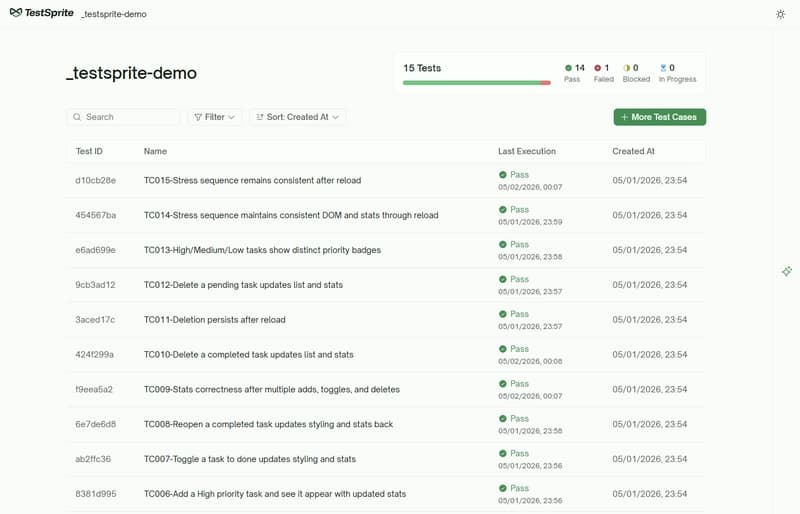
Task: Open TC014-Stress sequence maintains consistent DOM test
Action: (x=291, y=215)
